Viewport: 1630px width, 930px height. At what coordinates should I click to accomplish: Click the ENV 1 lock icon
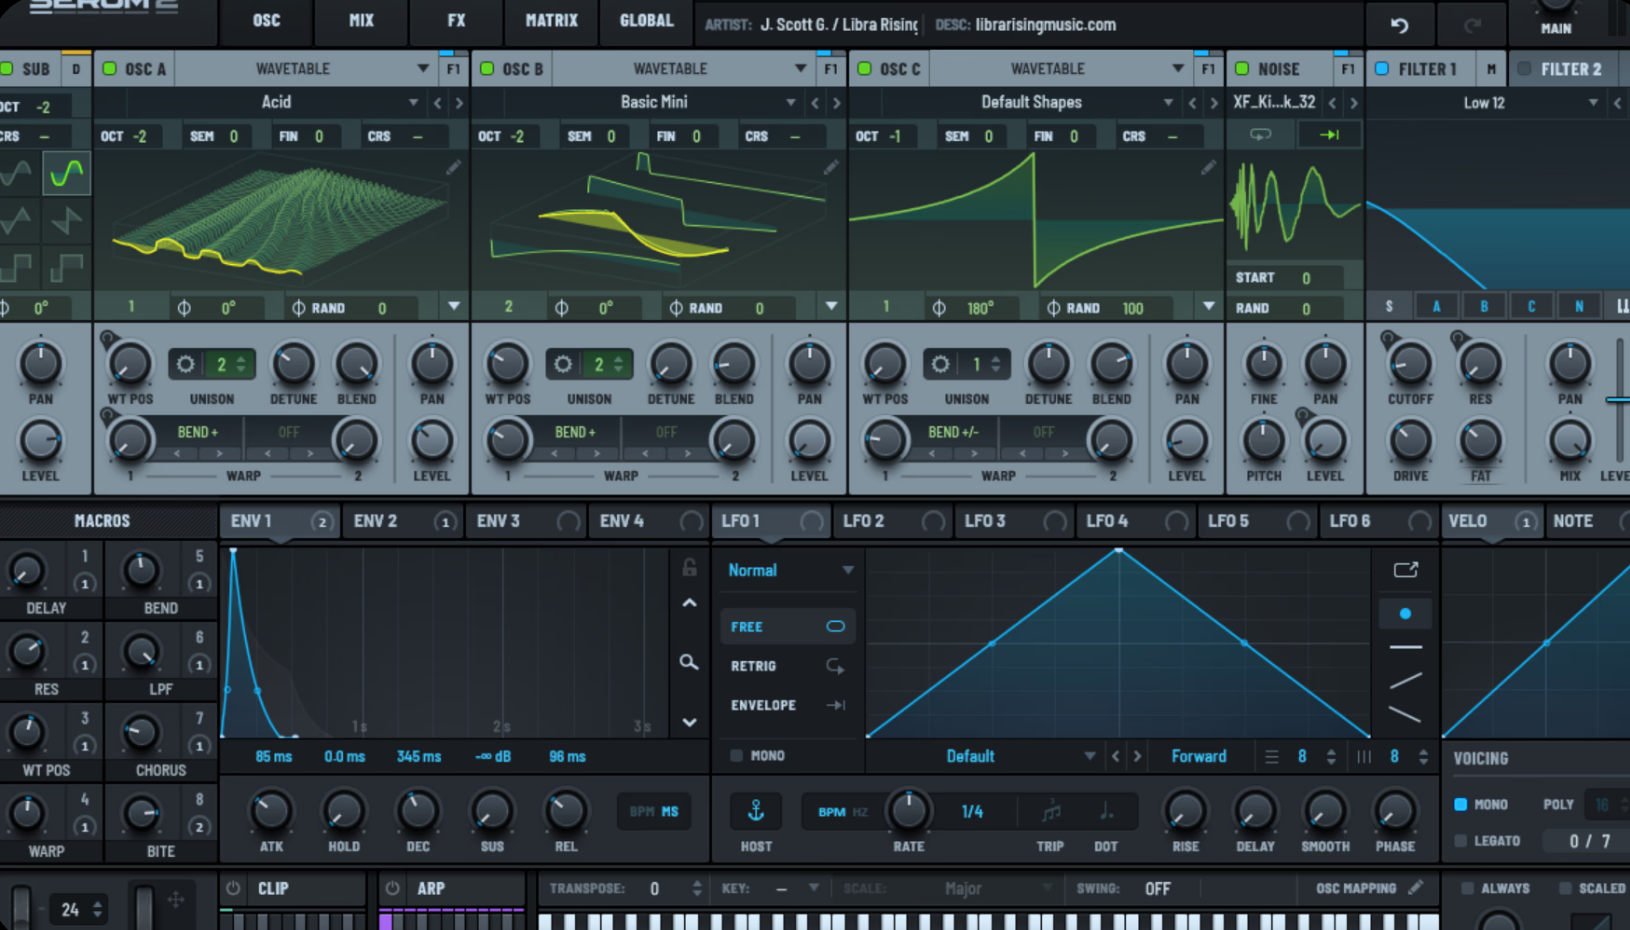(x=689, y=568)
